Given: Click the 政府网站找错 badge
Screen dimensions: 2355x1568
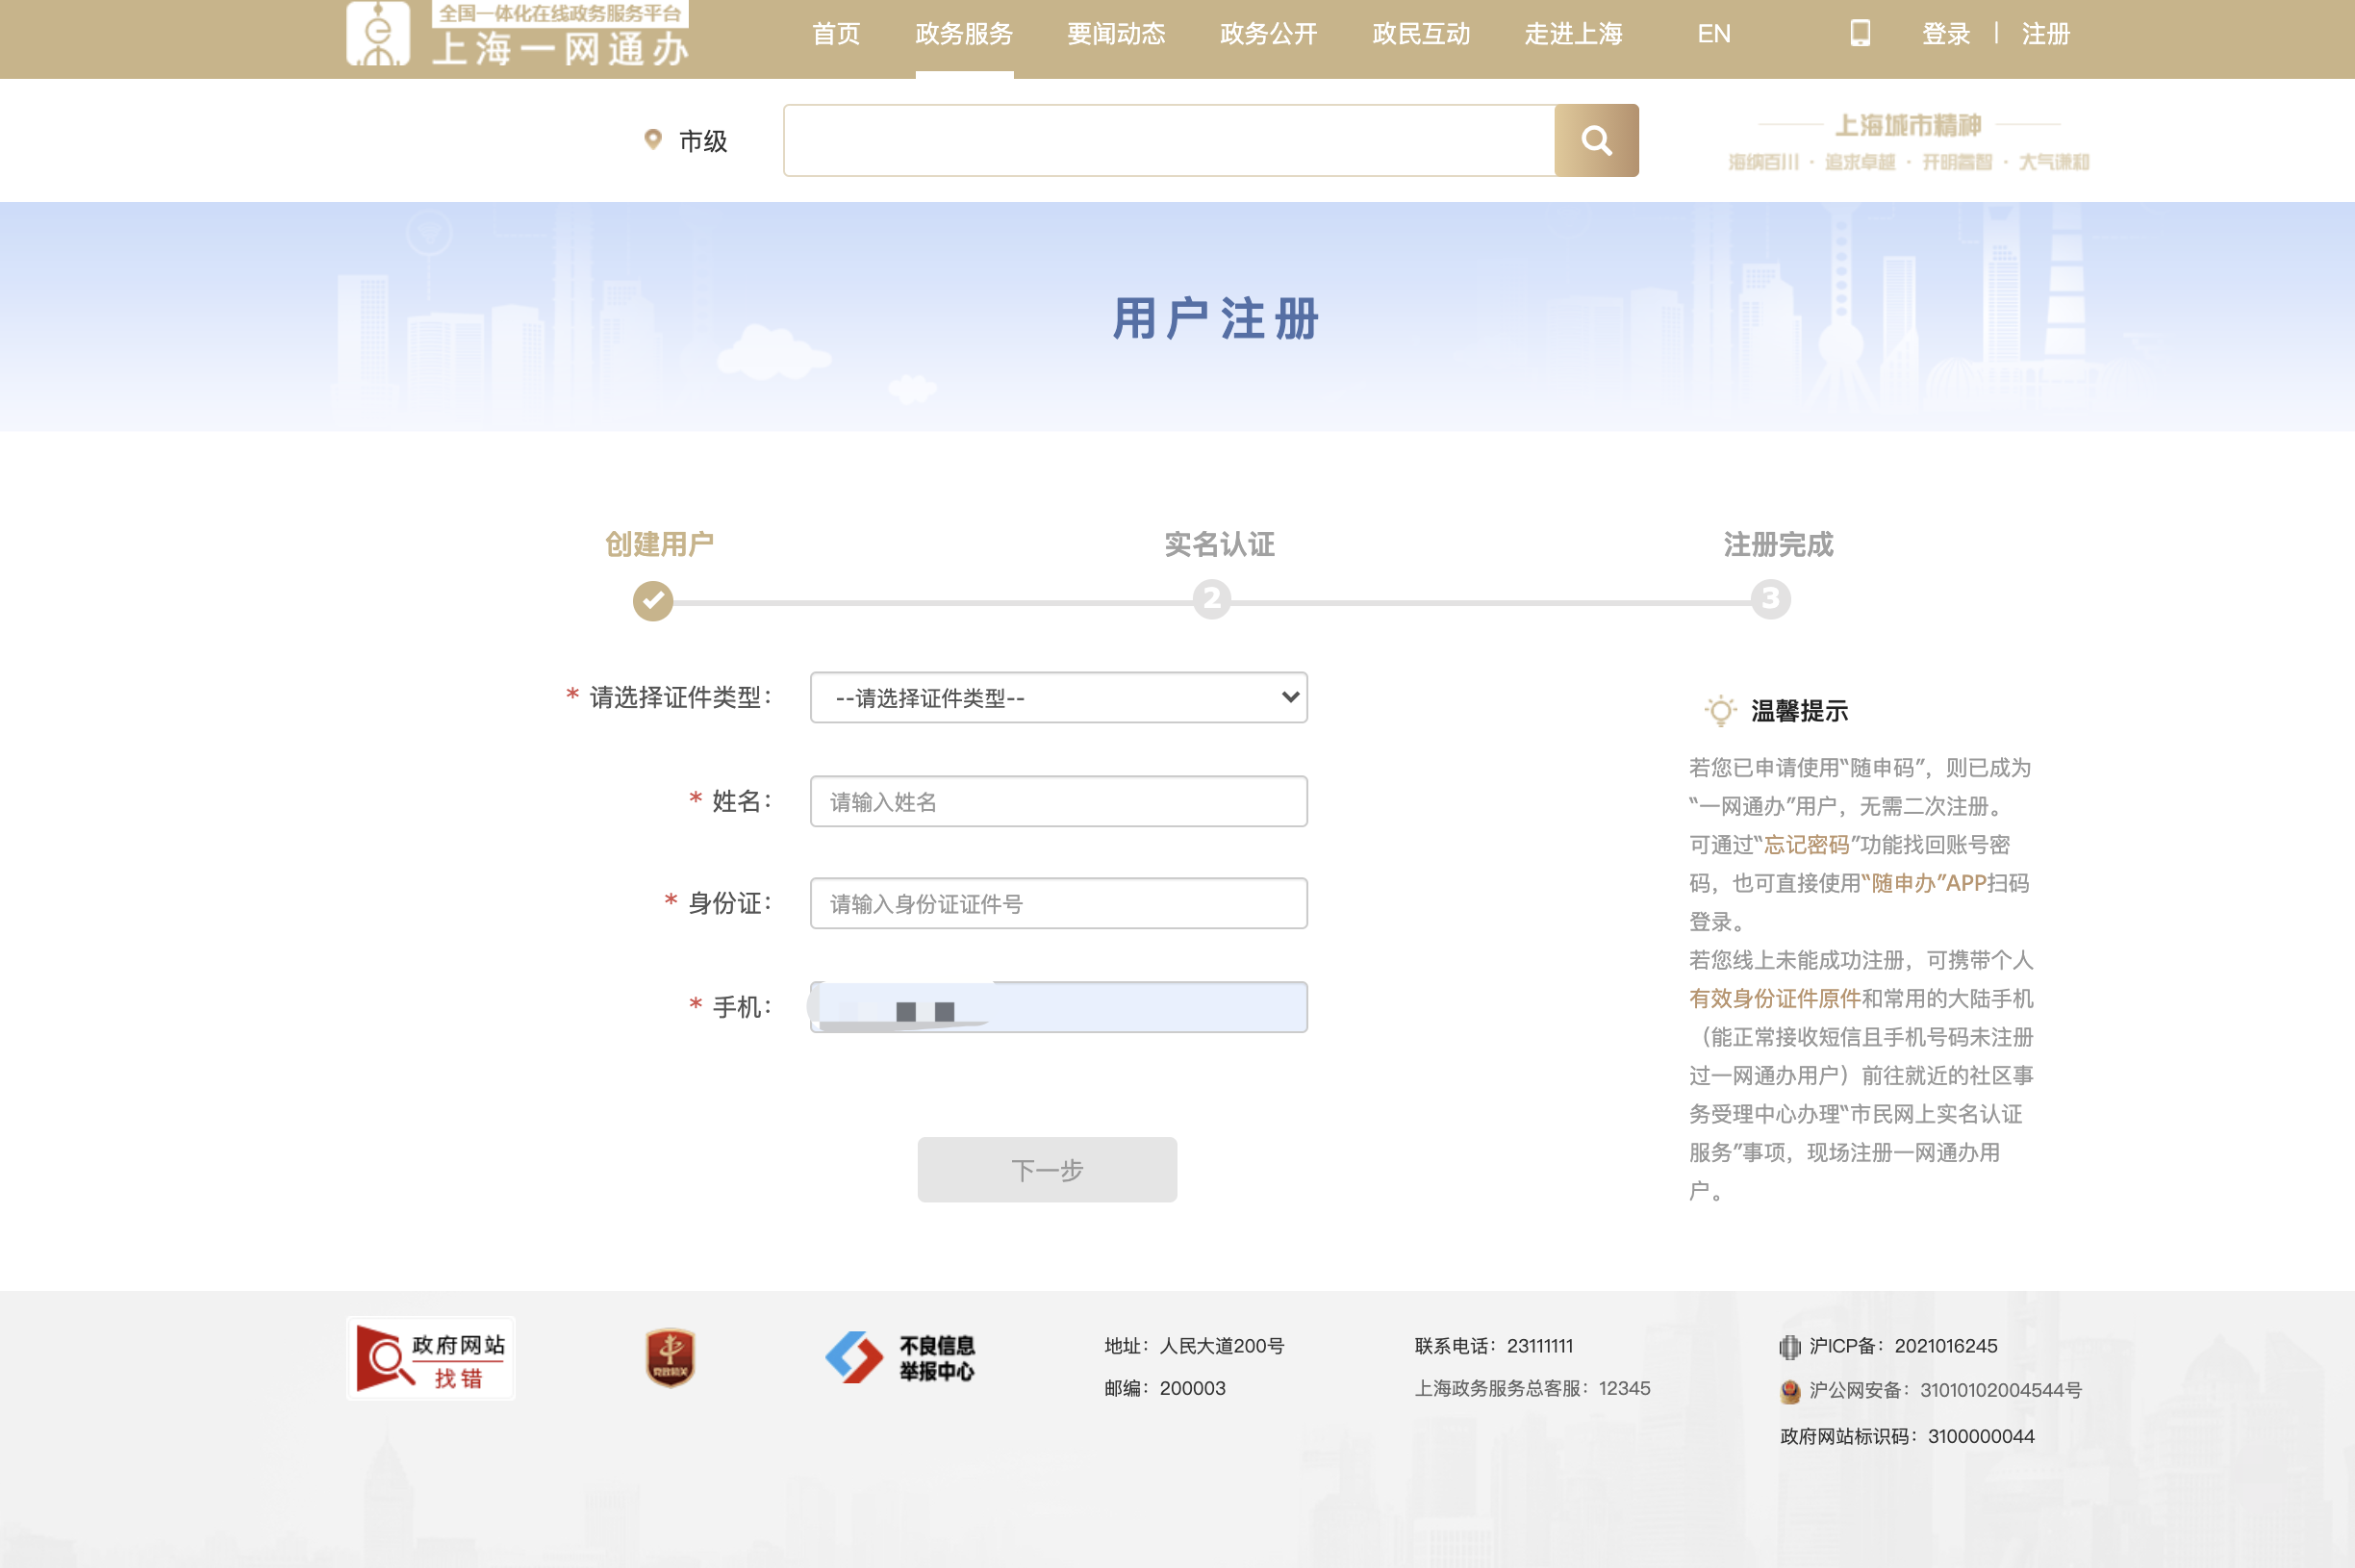Looking at the screenshot, I should click(x=431, y=1358).
